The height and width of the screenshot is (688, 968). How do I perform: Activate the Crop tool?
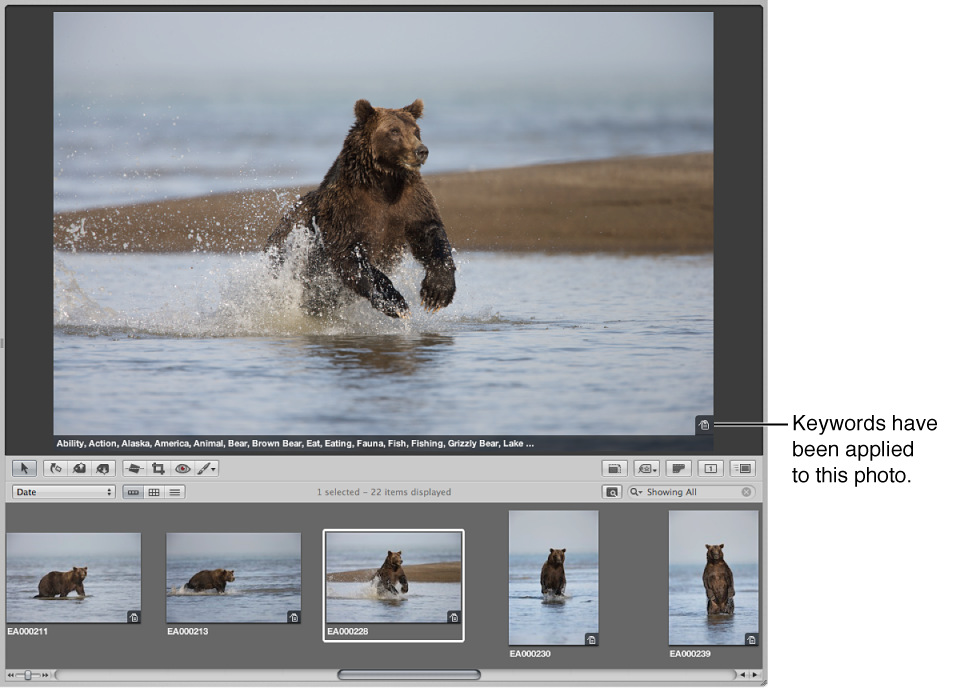pos(158,468)
